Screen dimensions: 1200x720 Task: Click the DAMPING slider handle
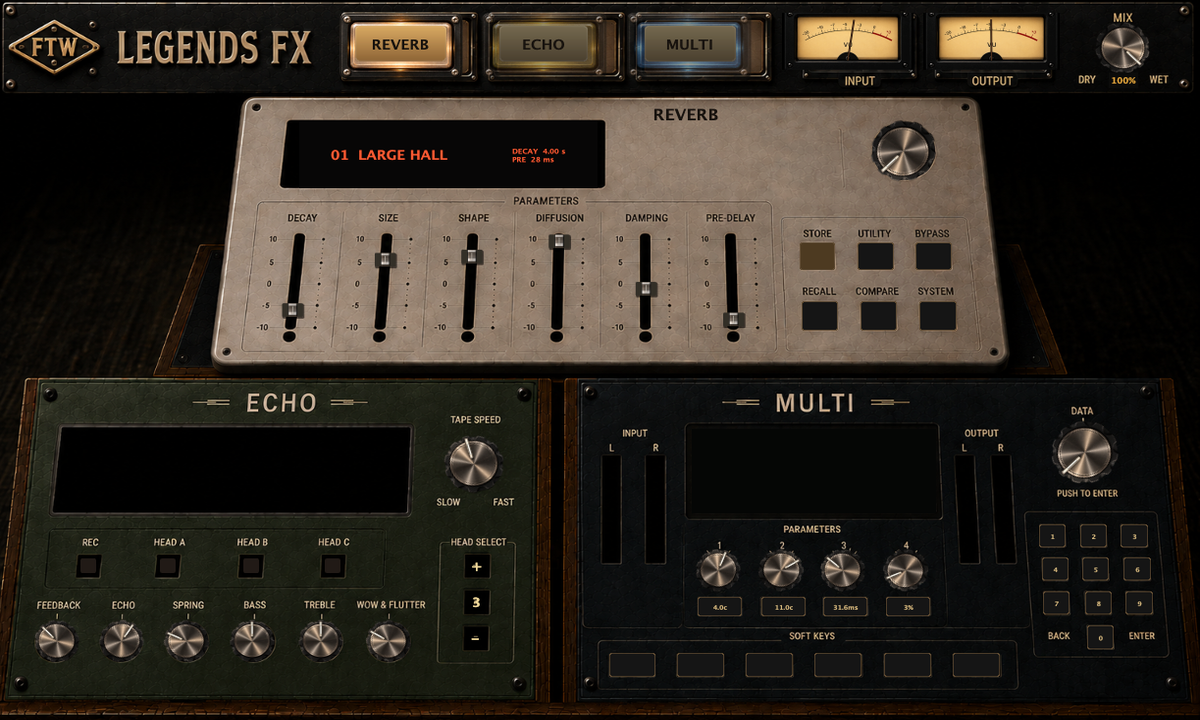point(646,289)
